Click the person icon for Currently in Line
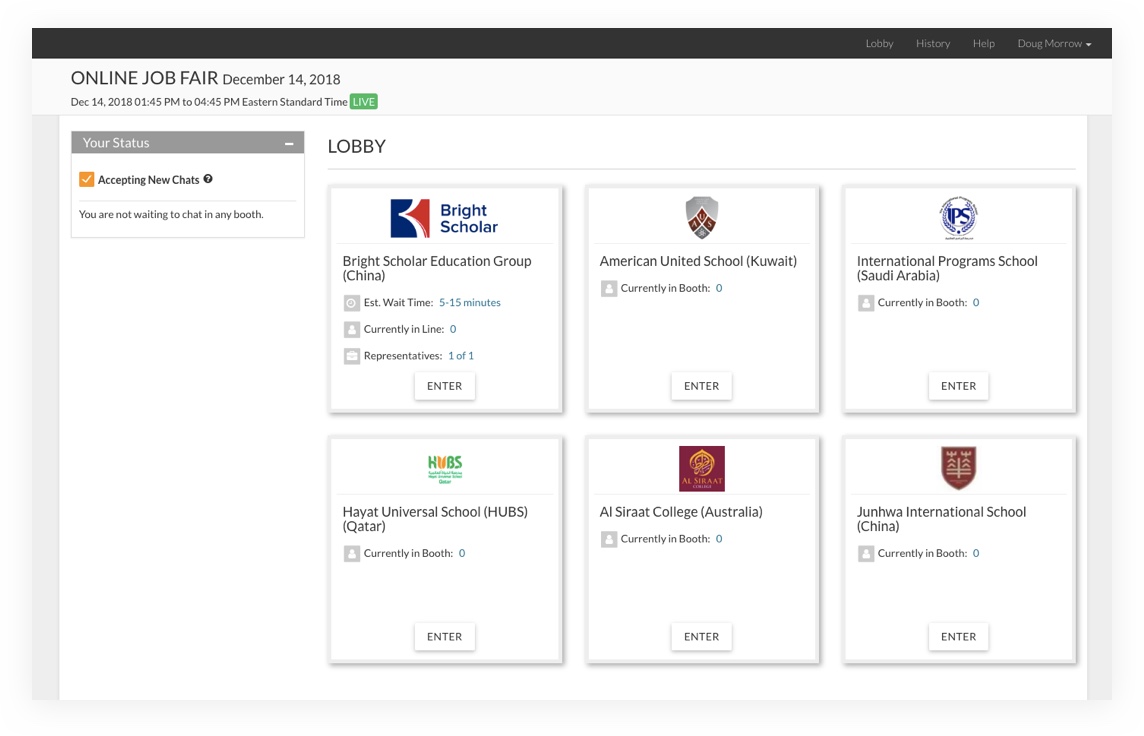 tap(352, 329)
